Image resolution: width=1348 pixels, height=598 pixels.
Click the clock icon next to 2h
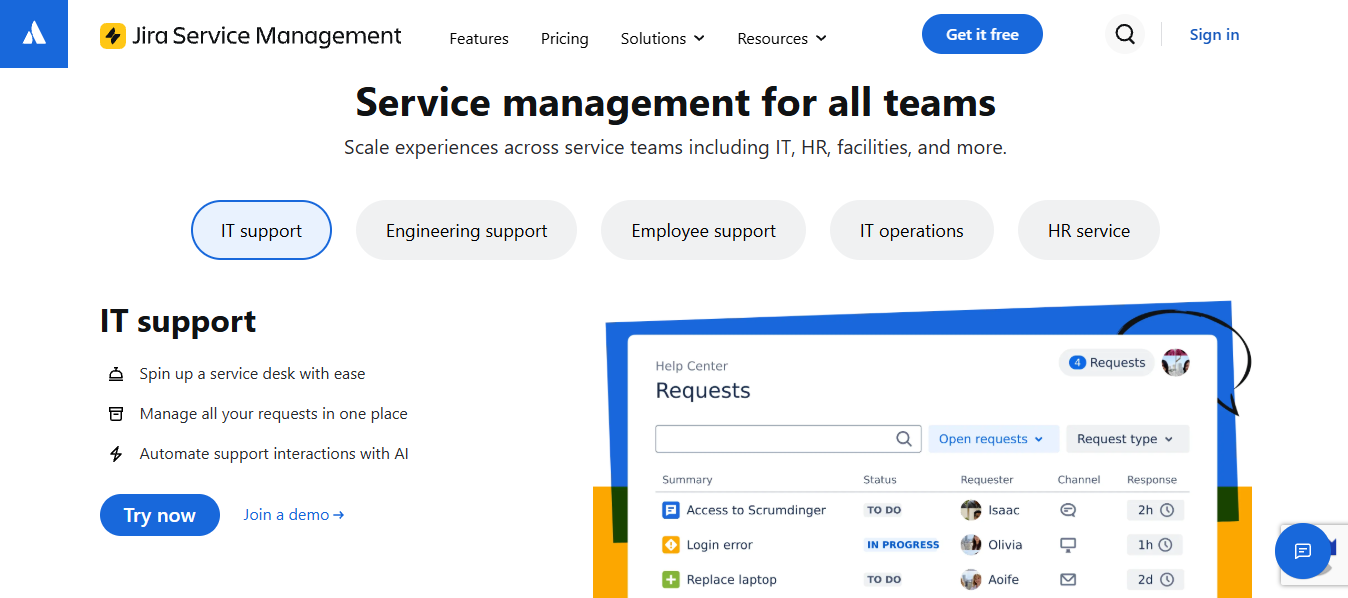pyautogui.click(x=1166, y=510)
